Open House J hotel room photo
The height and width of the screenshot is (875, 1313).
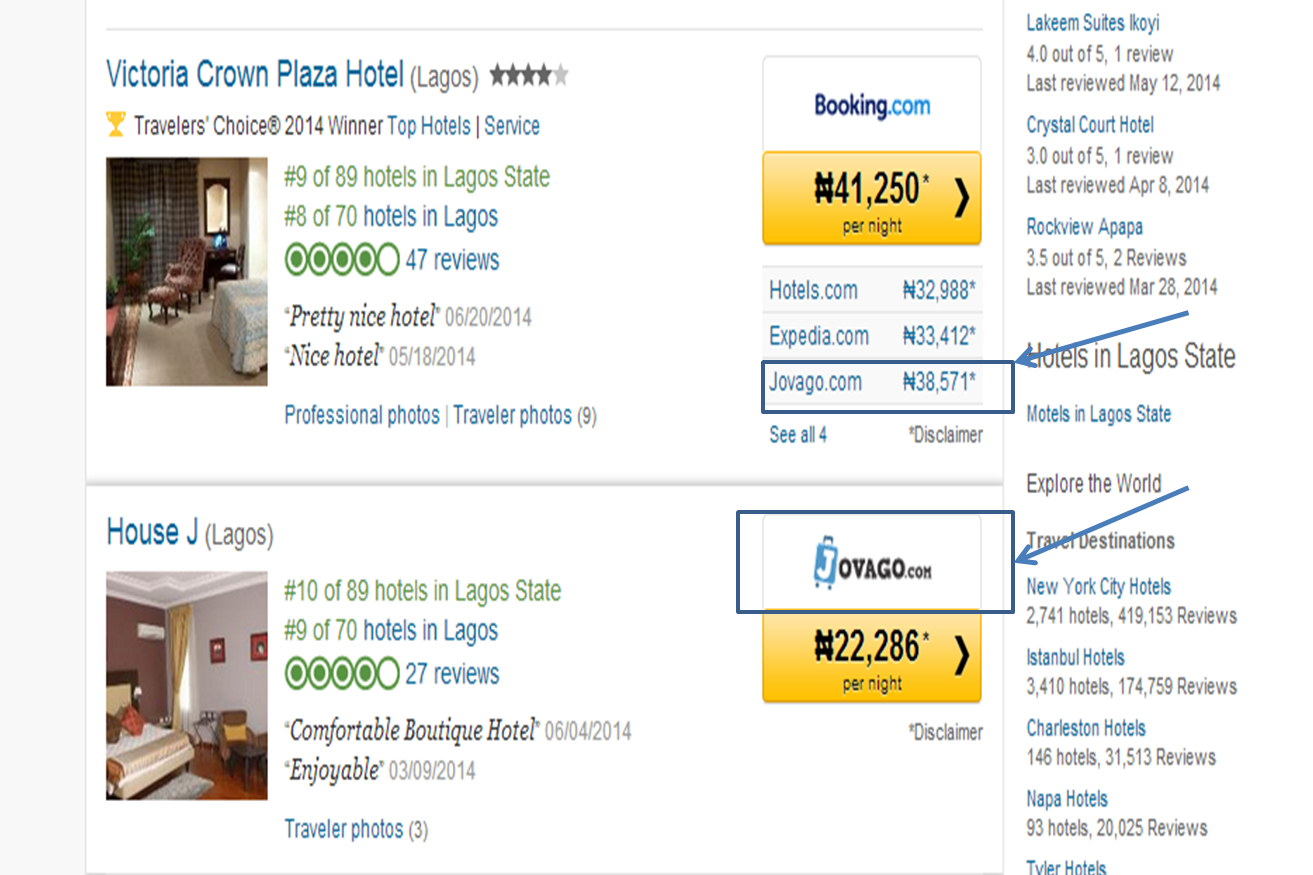[x=187, y=685]
